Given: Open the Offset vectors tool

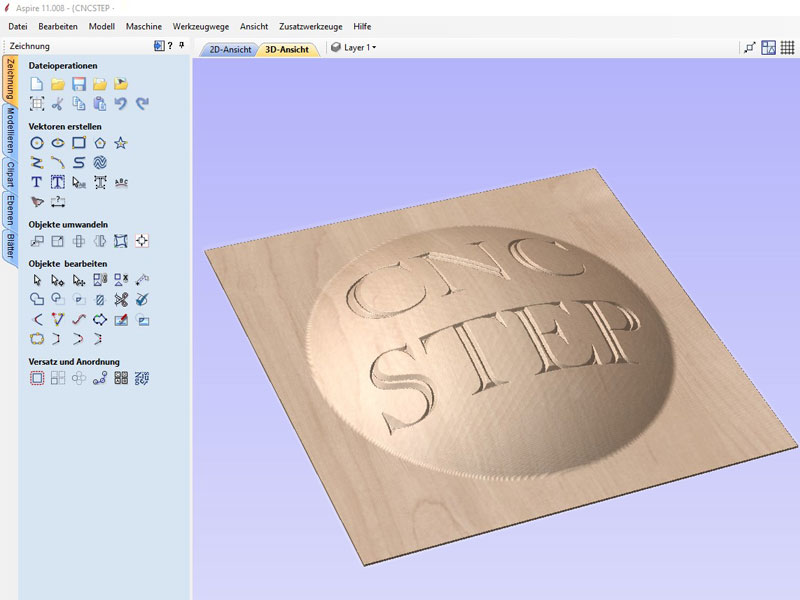Looking at the screenshot, I should (36, 378).
